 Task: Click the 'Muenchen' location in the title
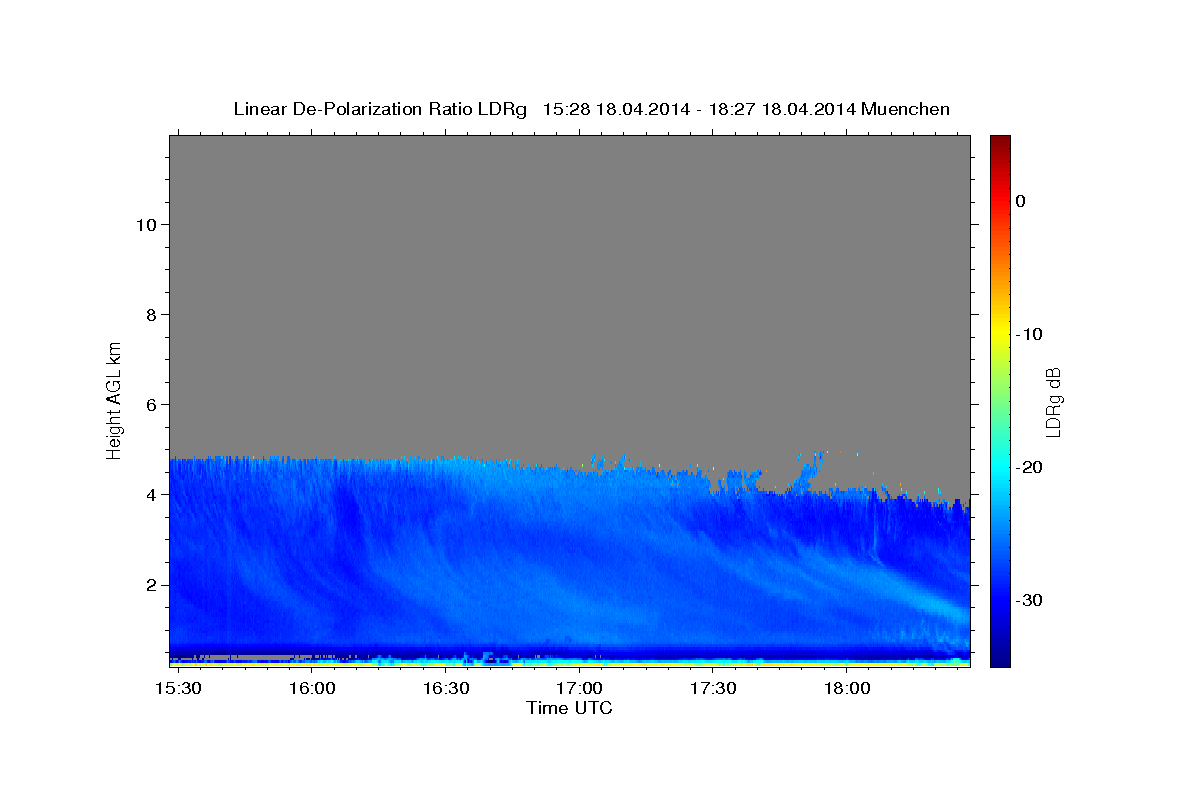click(x=905, y=109)
